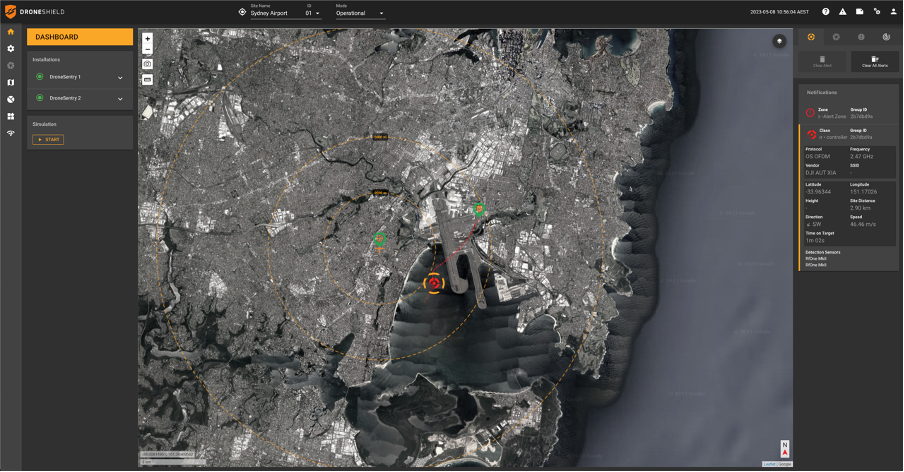904x472 pixels.
Task: Click the Frequency value 2.47 GHz
Action: [861, 156]
